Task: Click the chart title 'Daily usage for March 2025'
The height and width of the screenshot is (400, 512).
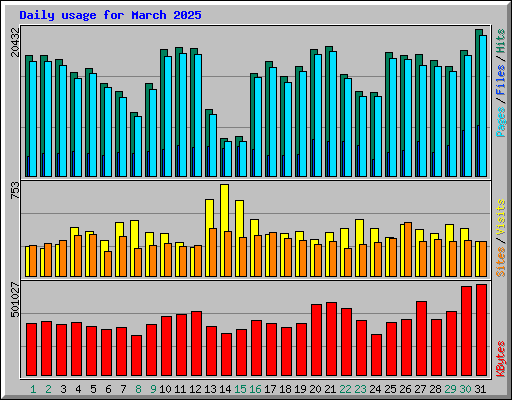Action: tap(110, 15)
